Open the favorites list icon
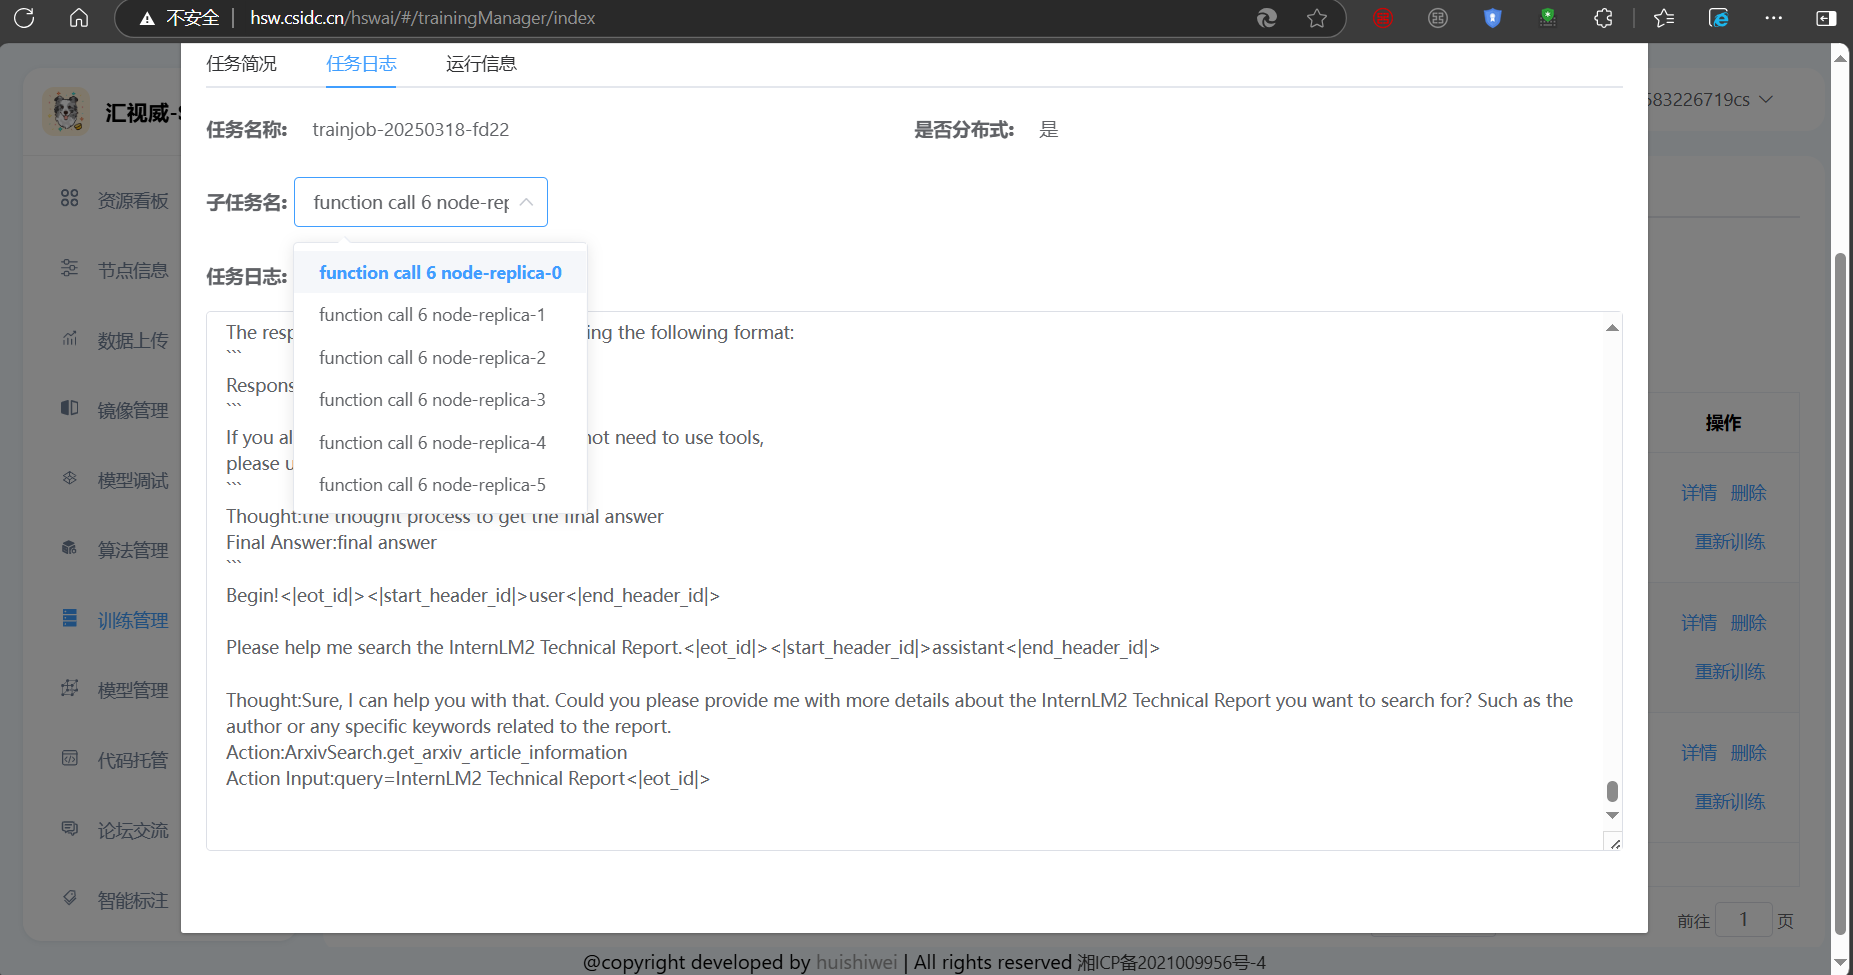 (x=1664, y=18)
